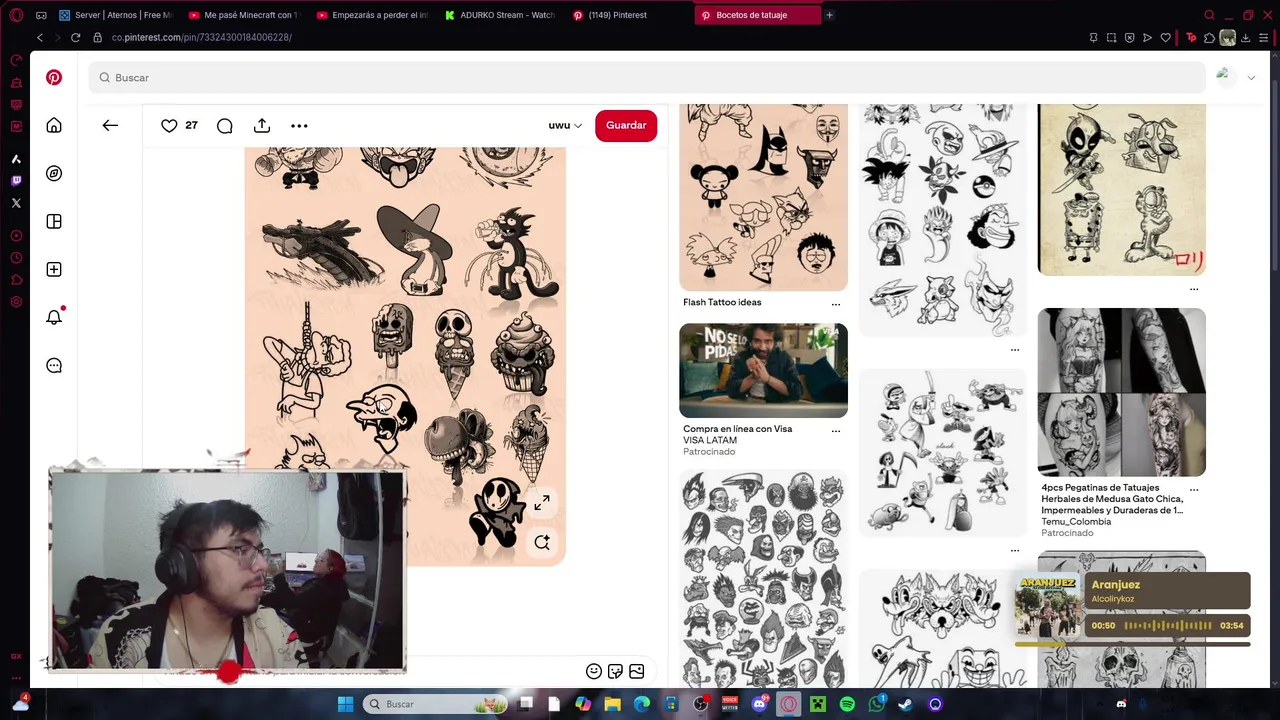Open Pinterest messages chat icon
Image resolution: width=1280 pixels, height=720 pixels.
(x=54, y=365)
